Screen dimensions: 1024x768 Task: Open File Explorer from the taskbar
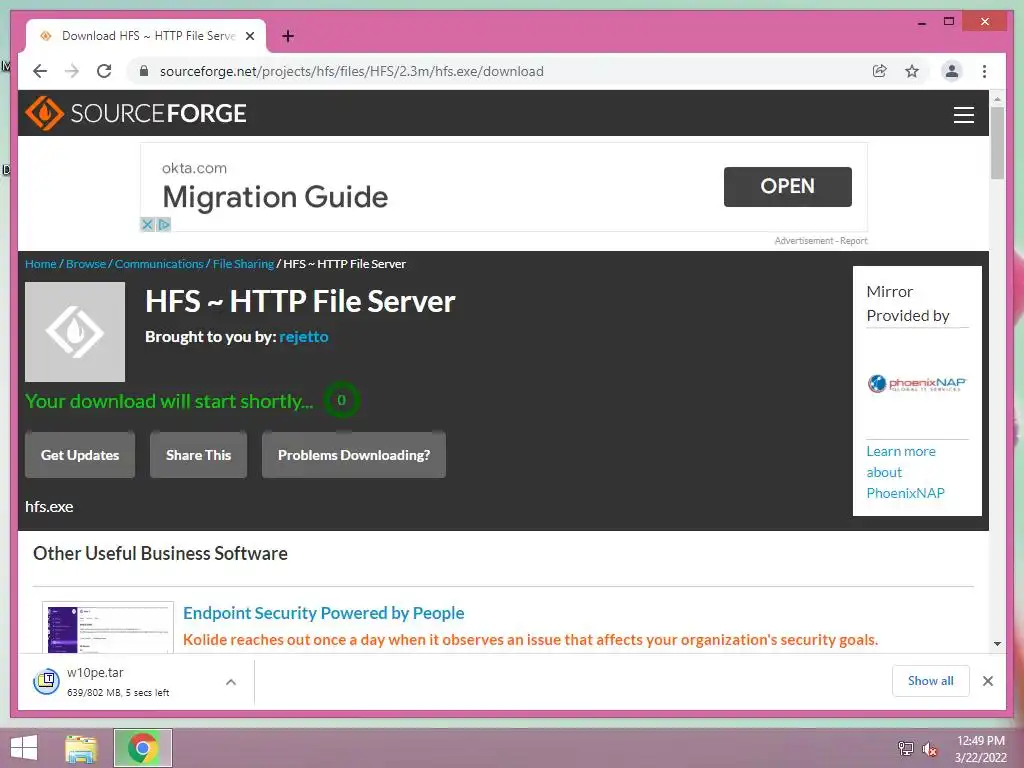coord(81,748)
